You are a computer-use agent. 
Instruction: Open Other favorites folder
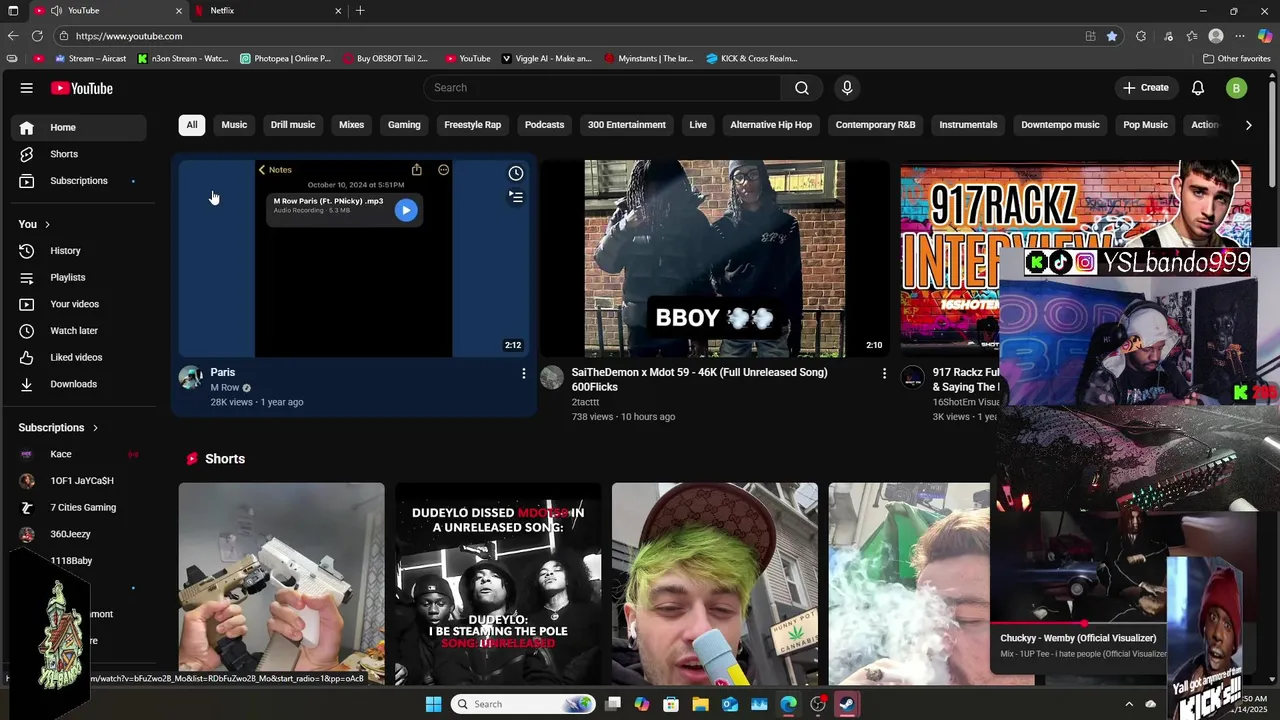coord(1236,58)
